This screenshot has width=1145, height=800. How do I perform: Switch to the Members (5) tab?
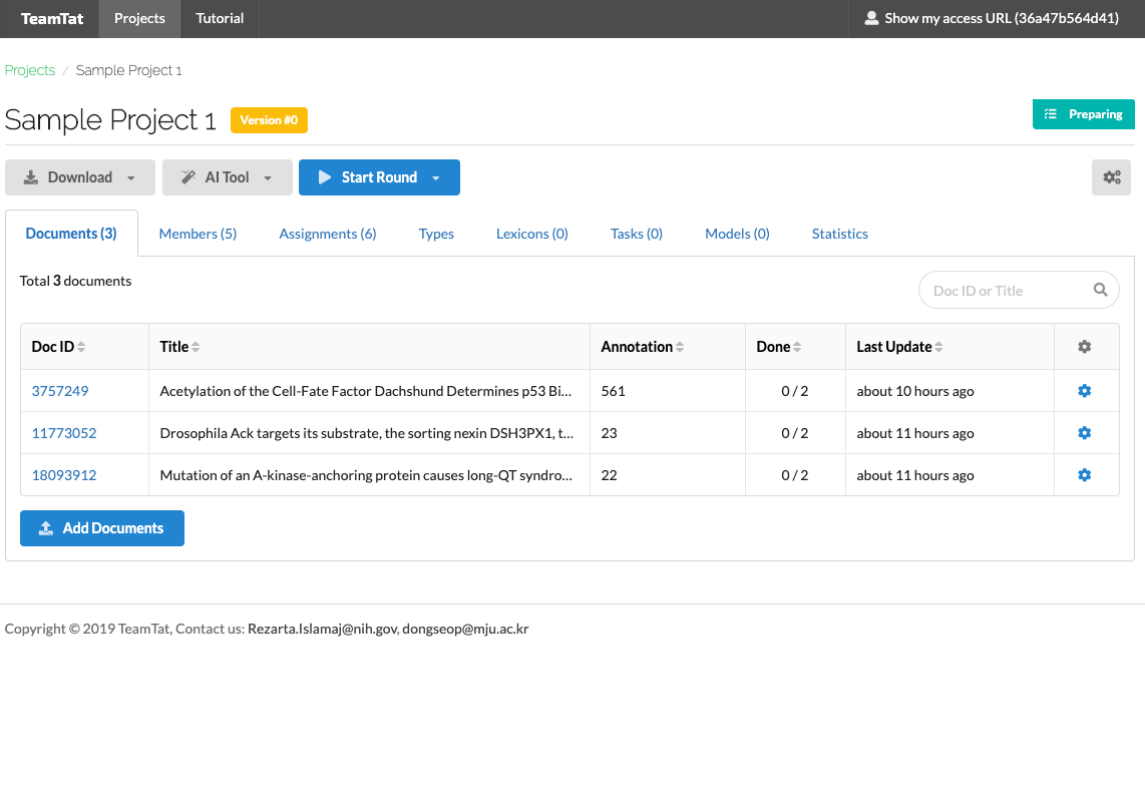pos(198,234)
